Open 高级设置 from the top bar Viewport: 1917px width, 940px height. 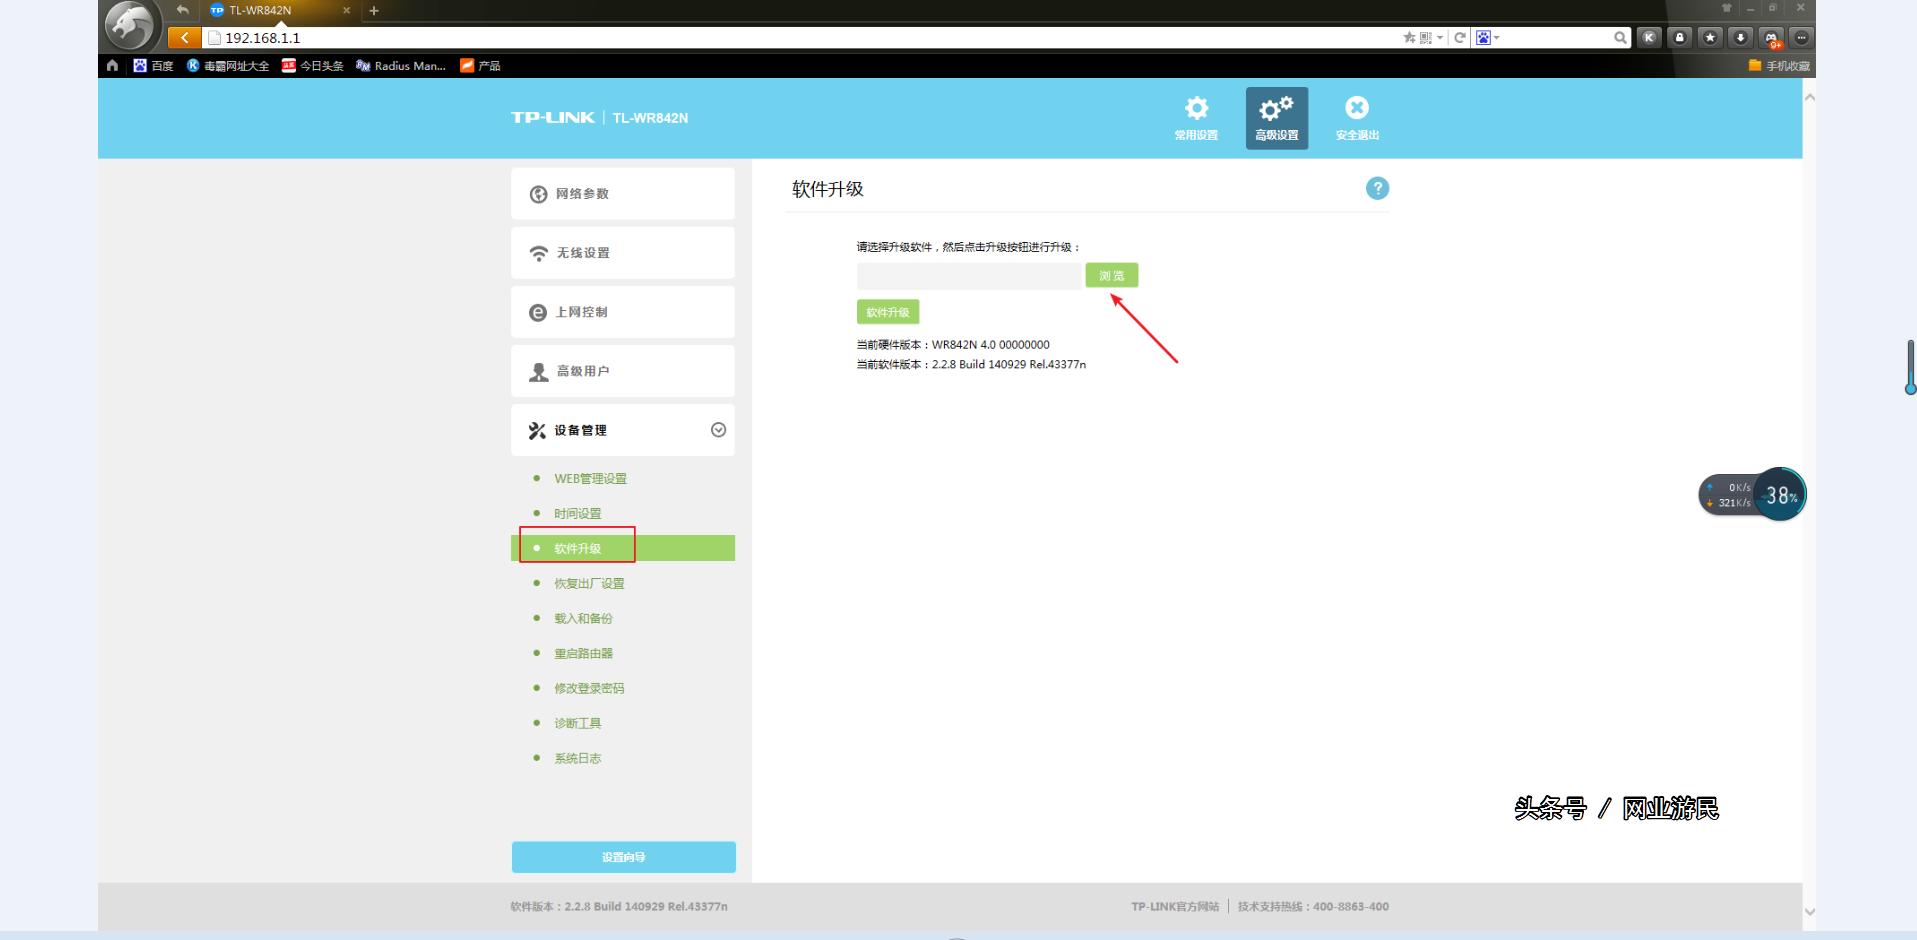point(1276,118)
